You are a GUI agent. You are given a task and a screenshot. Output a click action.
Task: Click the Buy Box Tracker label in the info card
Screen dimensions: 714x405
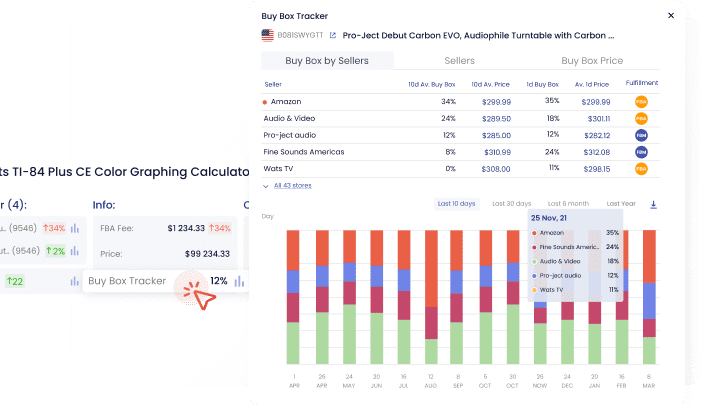point(127,281)
